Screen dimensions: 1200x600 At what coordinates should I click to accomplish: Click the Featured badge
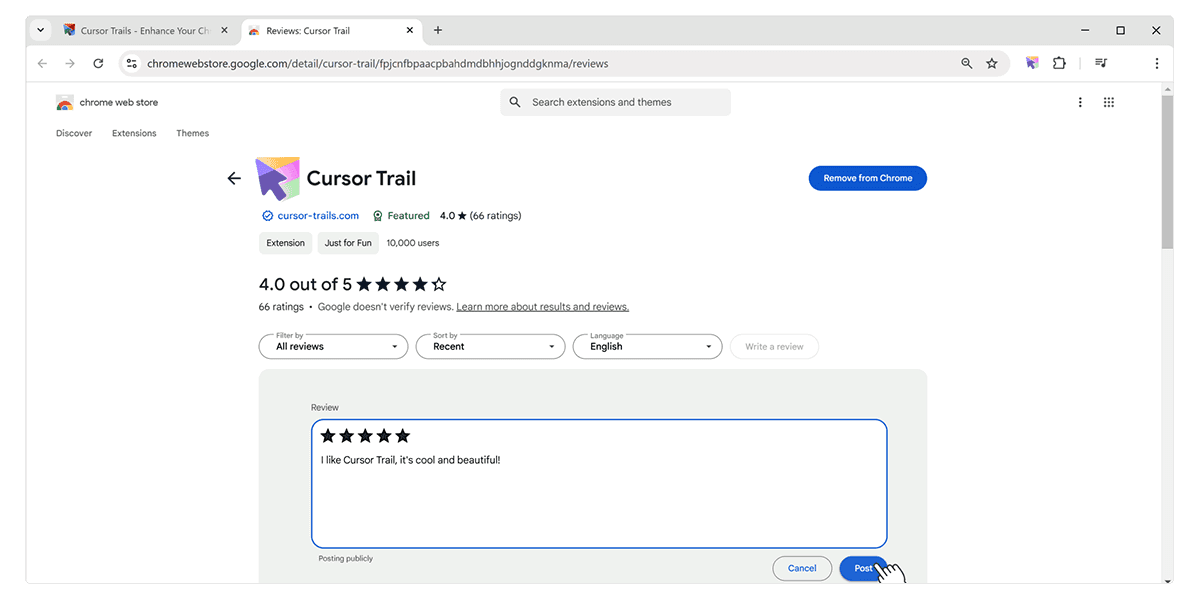click(401, 215)
